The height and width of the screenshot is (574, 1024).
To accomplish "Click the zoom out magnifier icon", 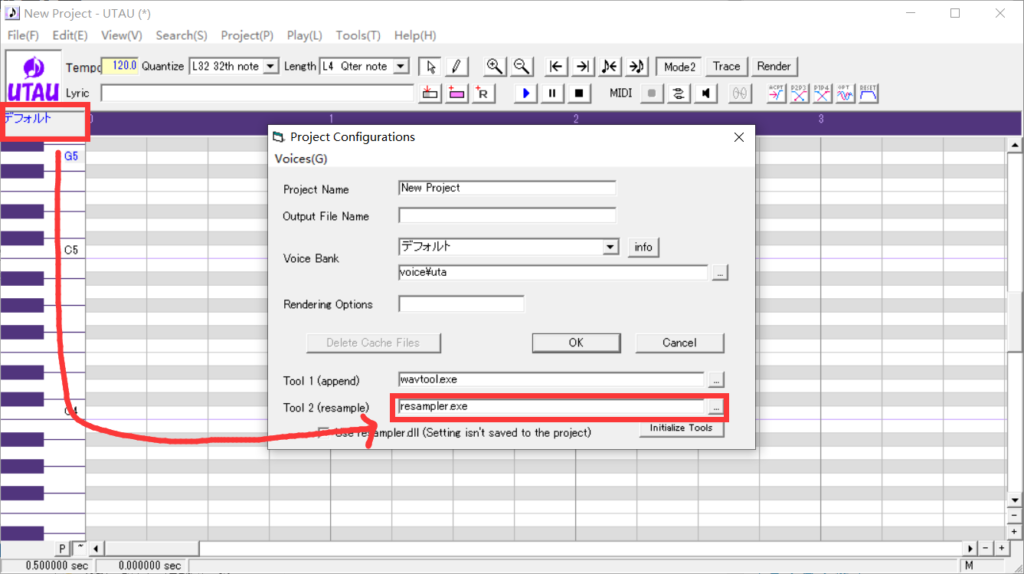I will click(521, 67).
